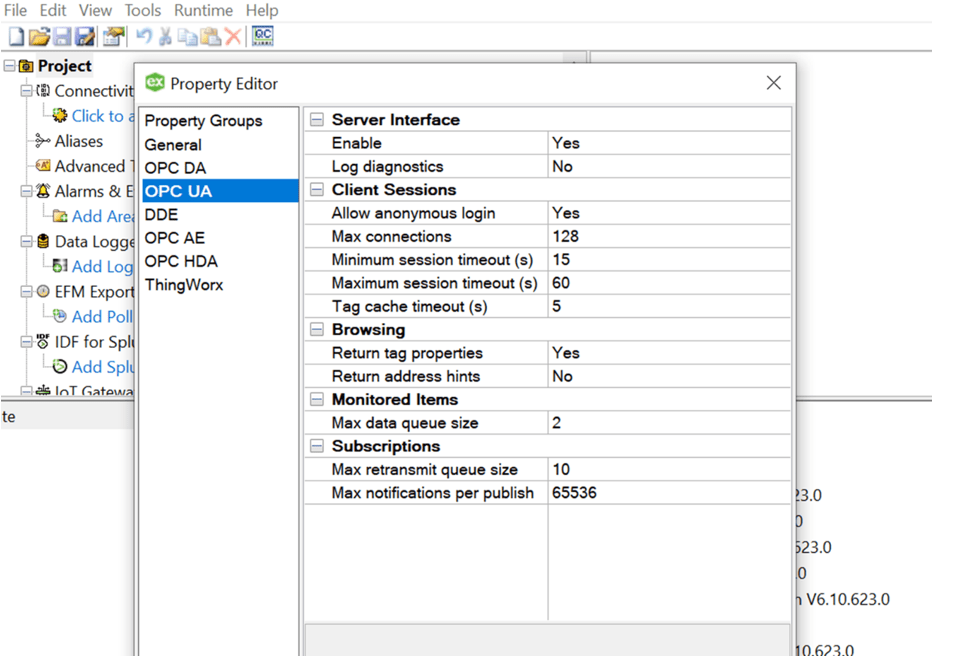955x659 pixels.
Task: Close the Property Editor dialog
Action: tap(774, 83)
